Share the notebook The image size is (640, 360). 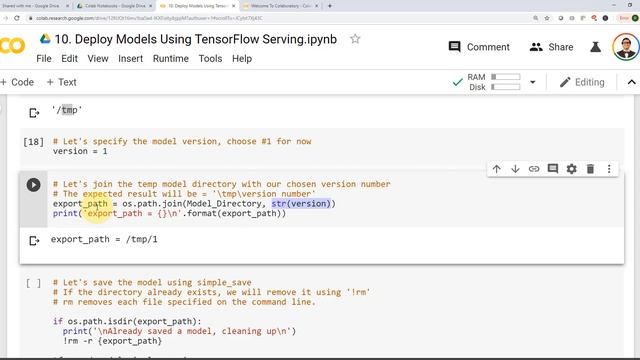pyautogui.click(x=551, y=47)
